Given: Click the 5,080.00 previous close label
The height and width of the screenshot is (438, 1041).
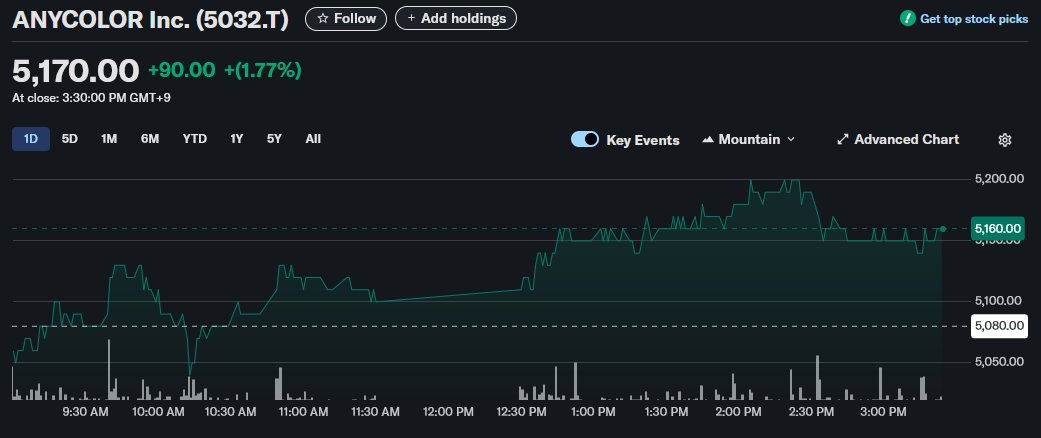Looking at the screenshot, I should pos(997,325).
